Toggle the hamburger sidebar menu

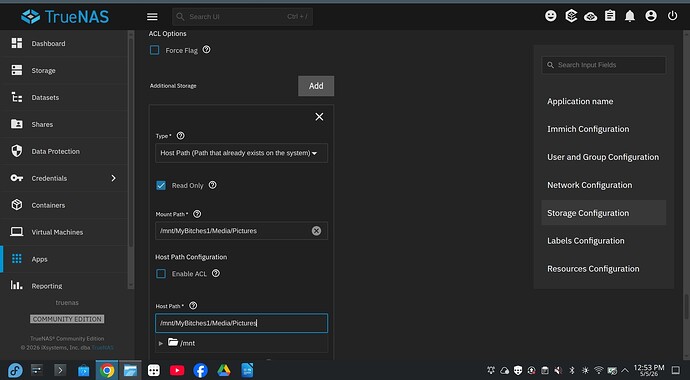pyautogui.click(x=152, y=17)
